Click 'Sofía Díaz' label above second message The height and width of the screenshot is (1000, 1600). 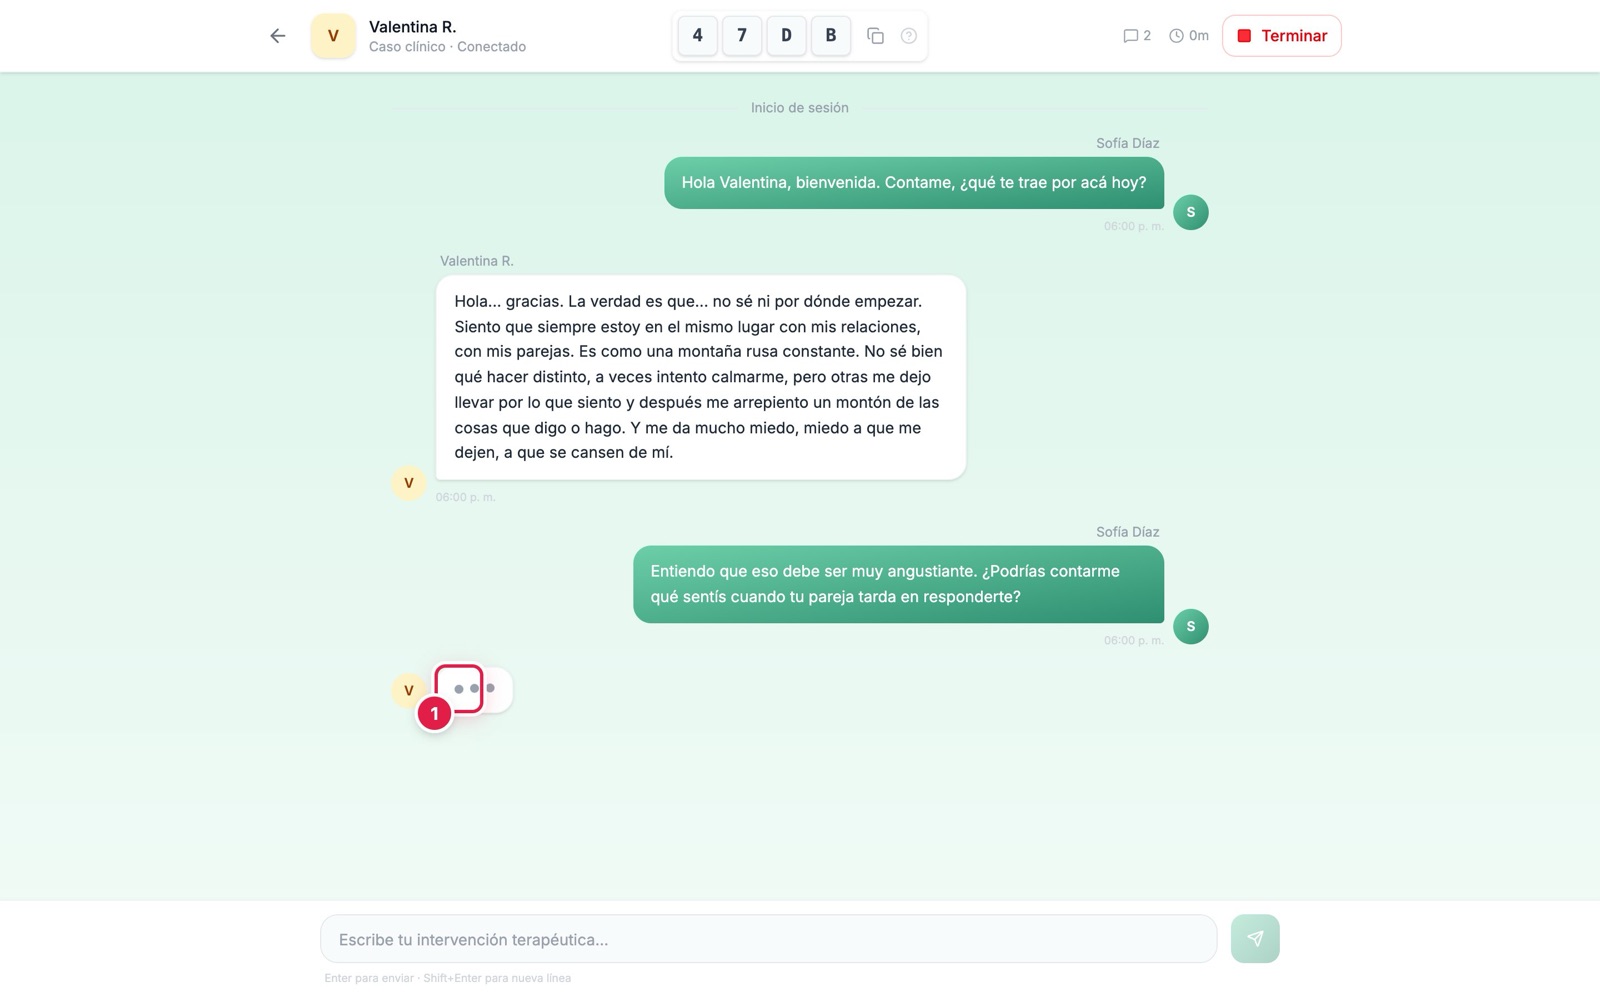(1127, 532)
